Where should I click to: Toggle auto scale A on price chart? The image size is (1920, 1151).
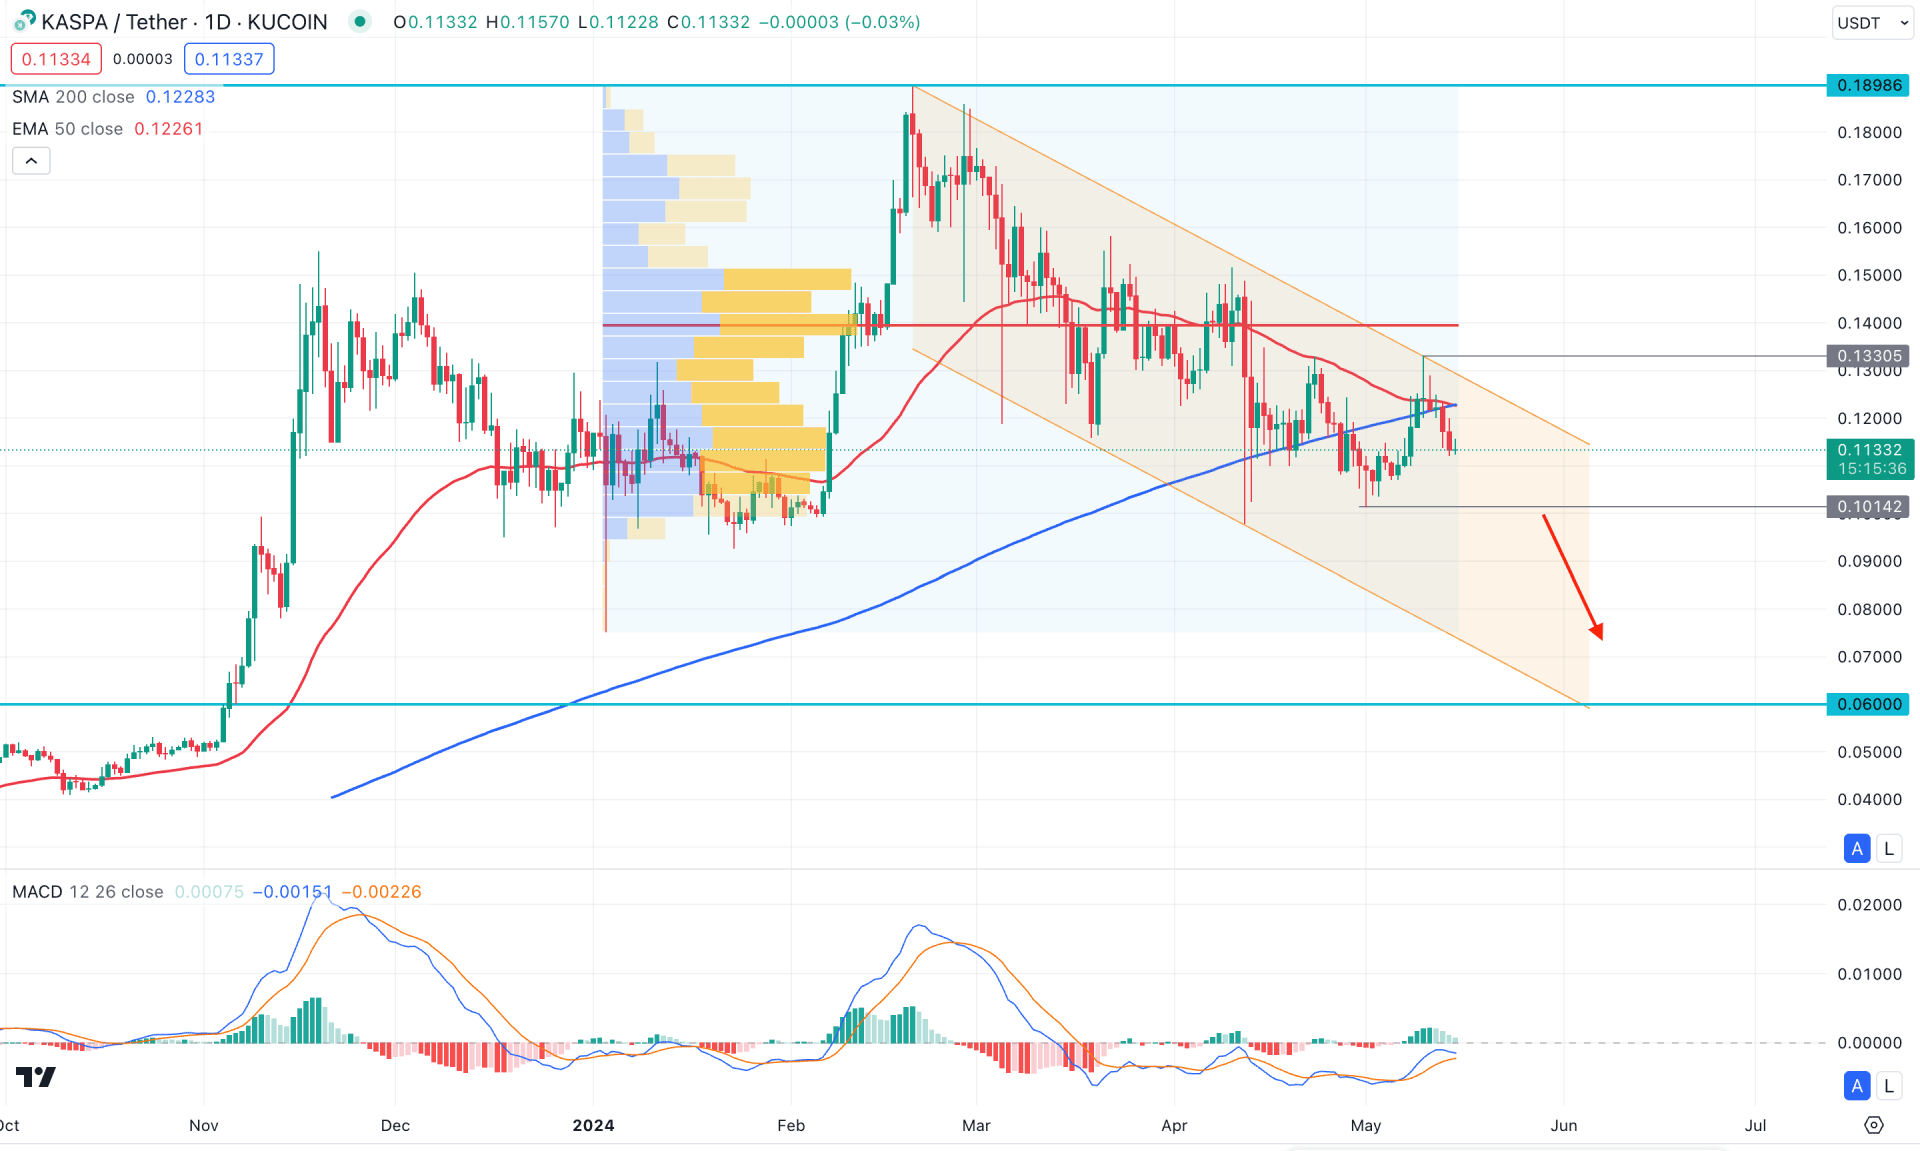pos(1857,849)
